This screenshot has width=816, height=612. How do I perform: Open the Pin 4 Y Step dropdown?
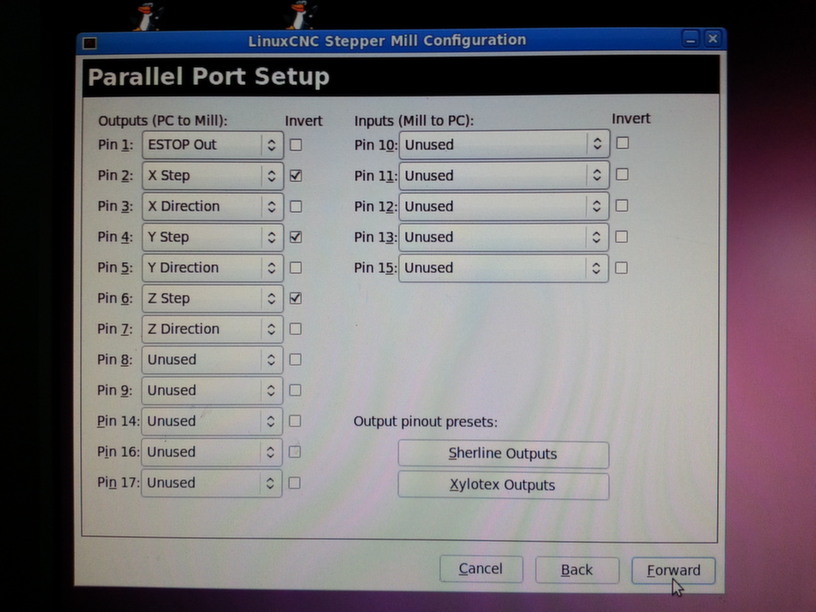pos(212,237)
